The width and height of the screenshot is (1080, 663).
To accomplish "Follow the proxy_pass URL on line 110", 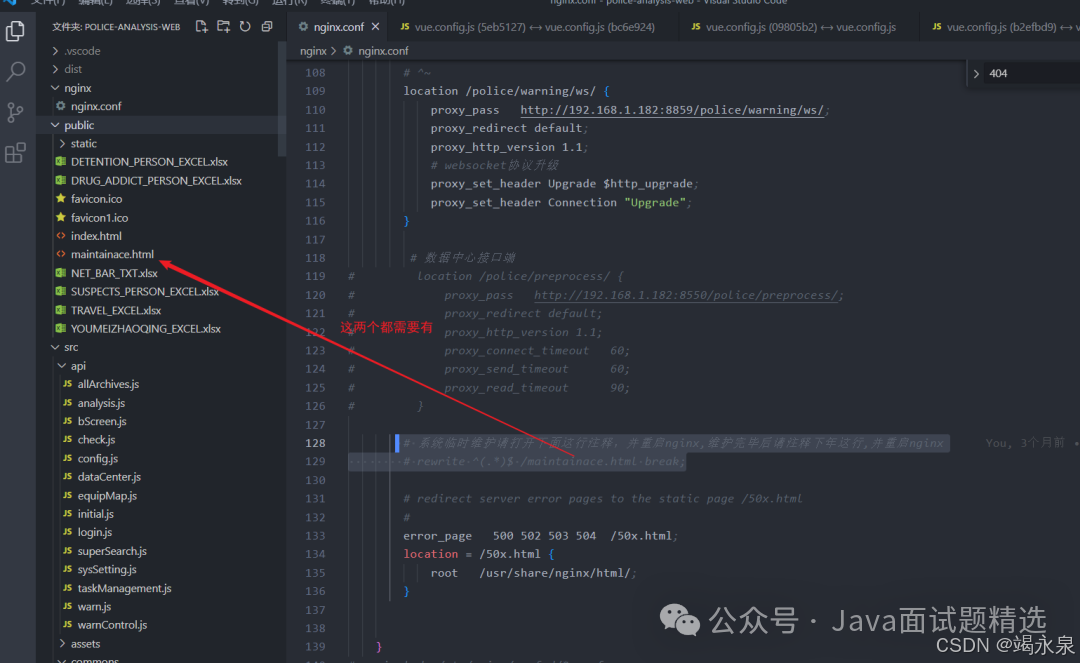I will tap(672, 110).
